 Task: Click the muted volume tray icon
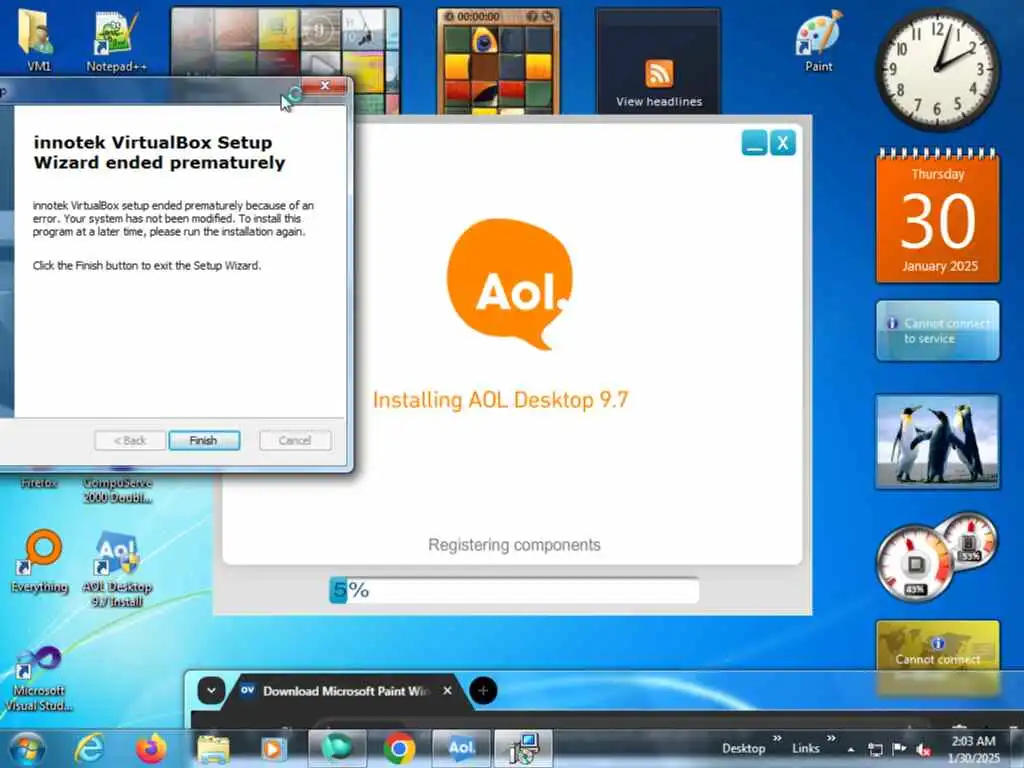coord(923,749)
